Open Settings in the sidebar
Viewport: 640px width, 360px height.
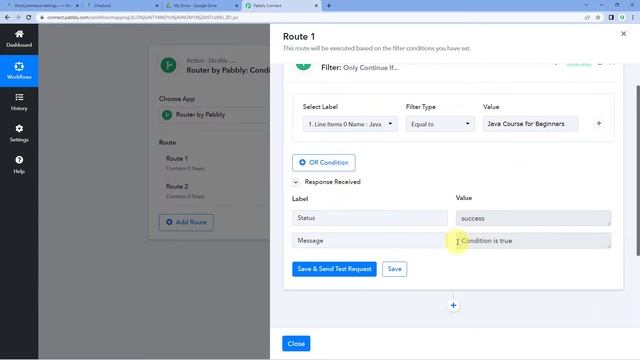point(19,133)
